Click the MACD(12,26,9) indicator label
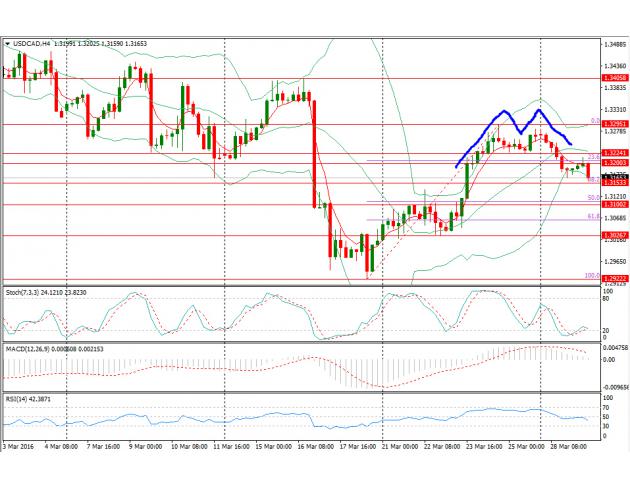Viewport: 630px width, 490px height. coord(32,347)
